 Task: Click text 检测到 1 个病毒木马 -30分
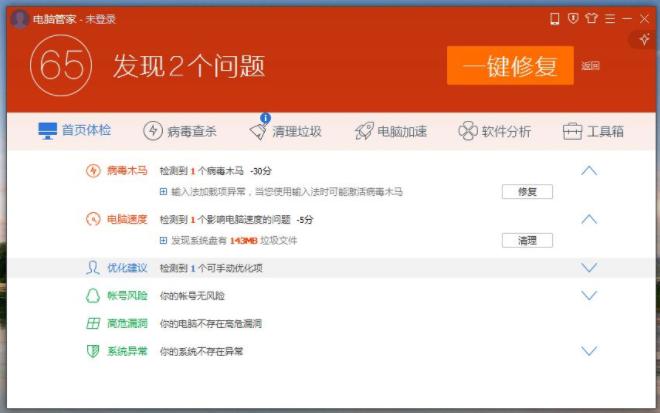tap(216, 171)
